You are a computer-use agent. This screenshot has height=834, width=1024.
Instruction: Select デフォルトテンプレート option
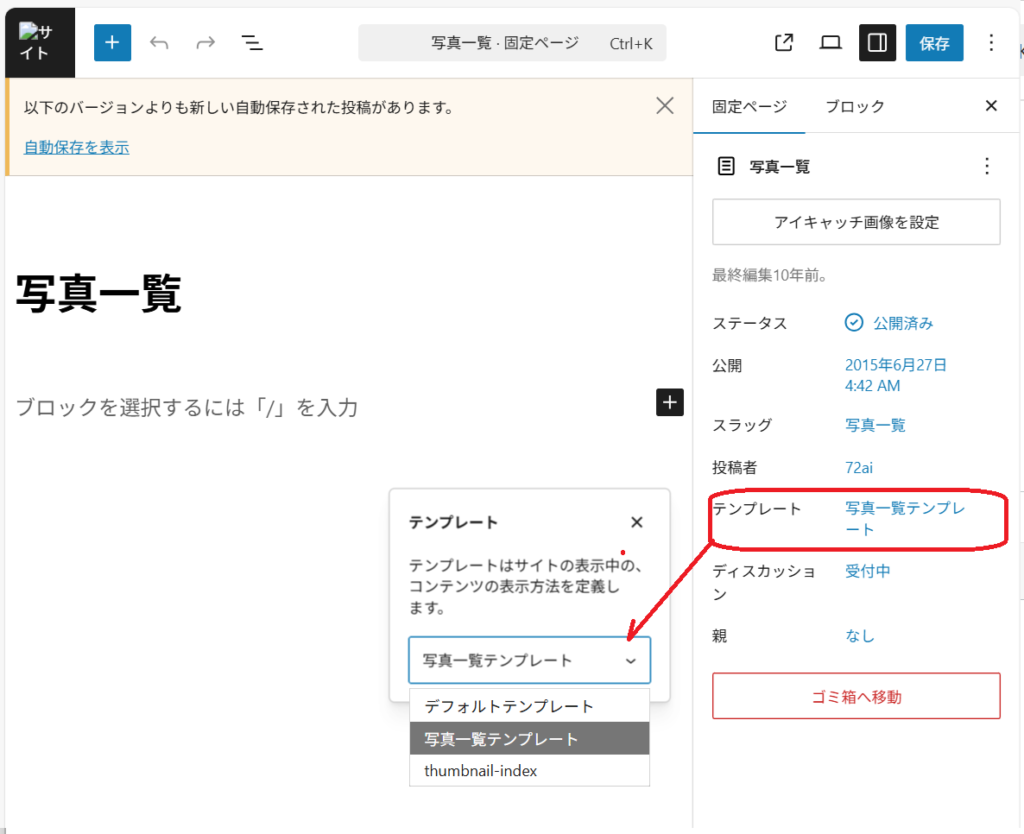[530, 706]
